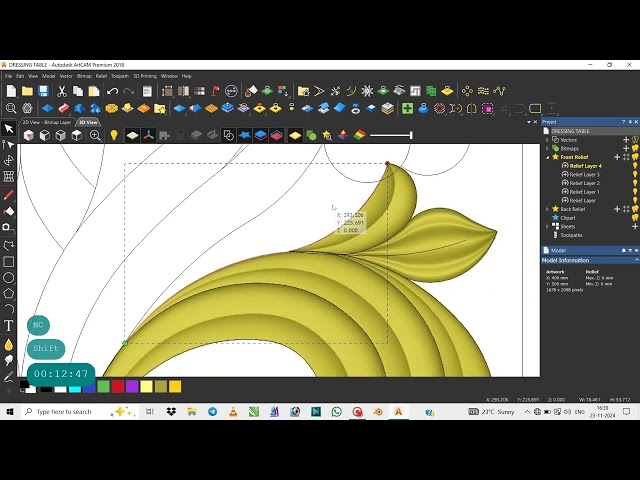
Task: Click the green plus add relief icon
Action: tap(407, 108)
